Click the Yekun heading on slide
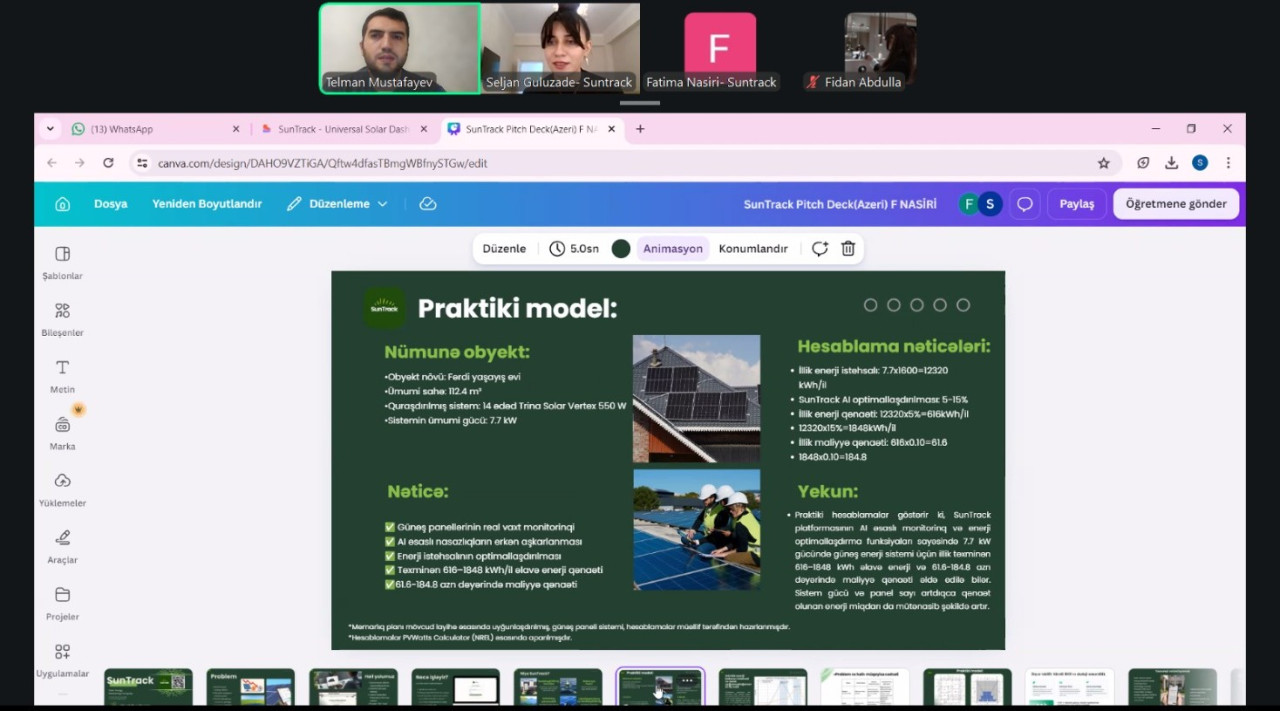 click(x=827, y=492)
